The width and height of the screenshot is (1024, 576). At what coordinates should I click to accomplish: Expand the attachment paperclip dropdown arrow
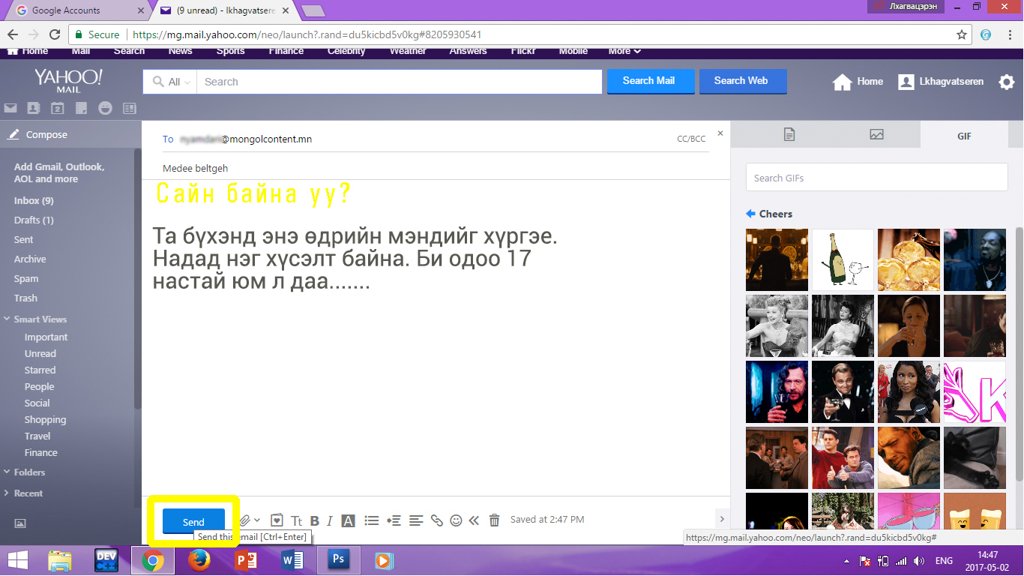pyautogui.click(x=257, y=521)
